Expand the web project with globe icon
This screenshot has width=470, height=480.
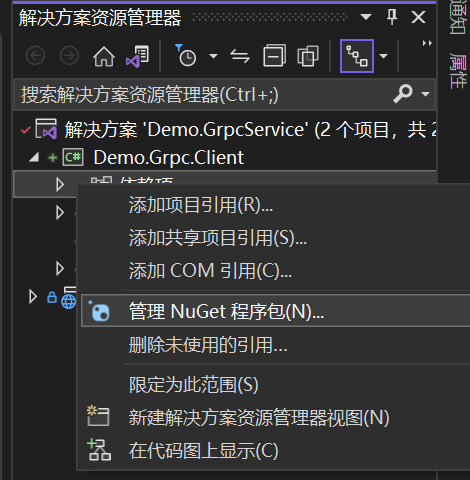point(33,297)
